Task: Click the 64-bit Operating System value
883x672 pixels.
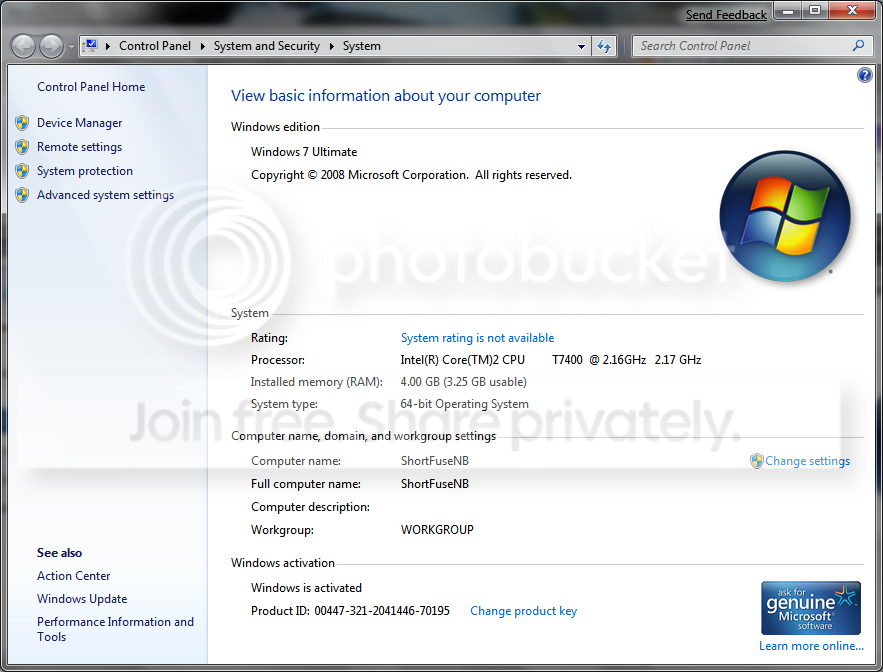Action: pos(465,404)
